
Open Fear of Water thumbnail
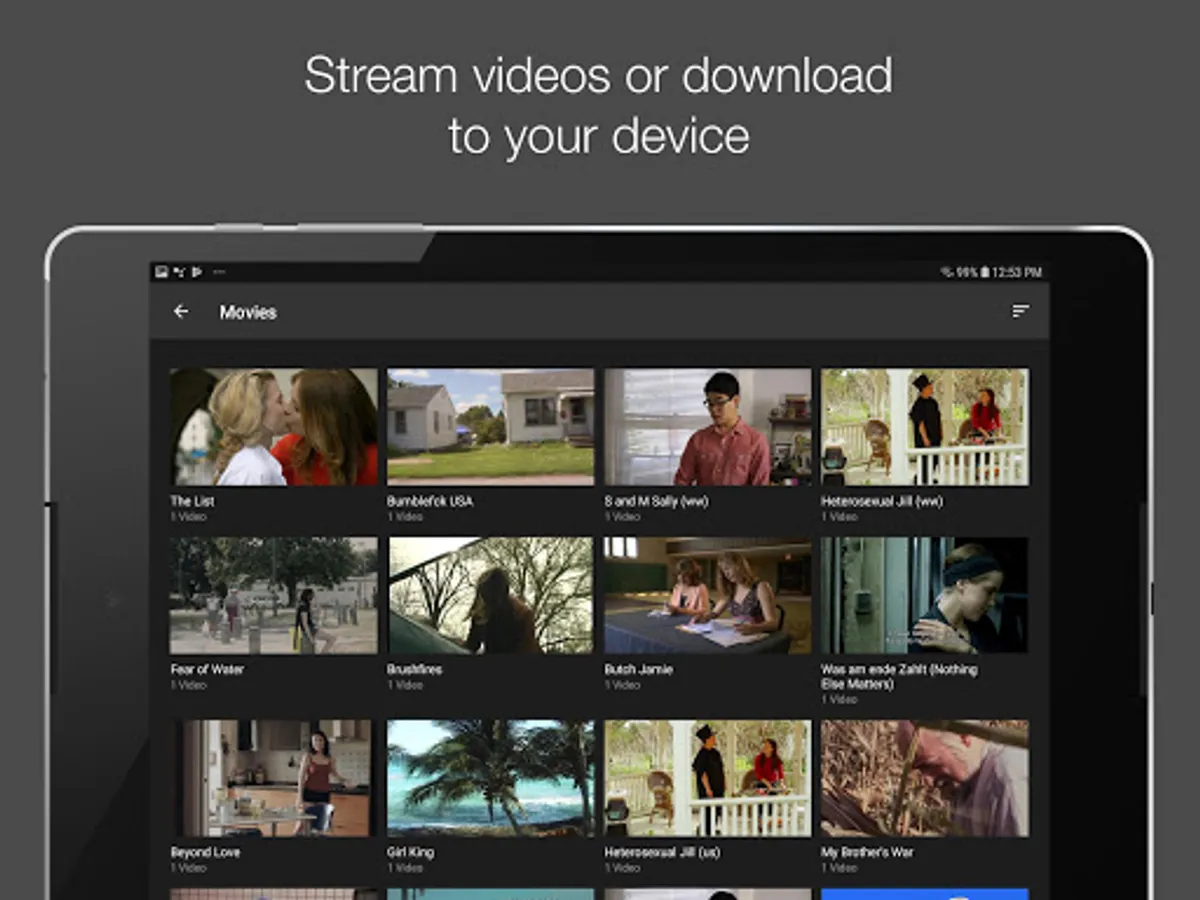[x=274, y=596]
